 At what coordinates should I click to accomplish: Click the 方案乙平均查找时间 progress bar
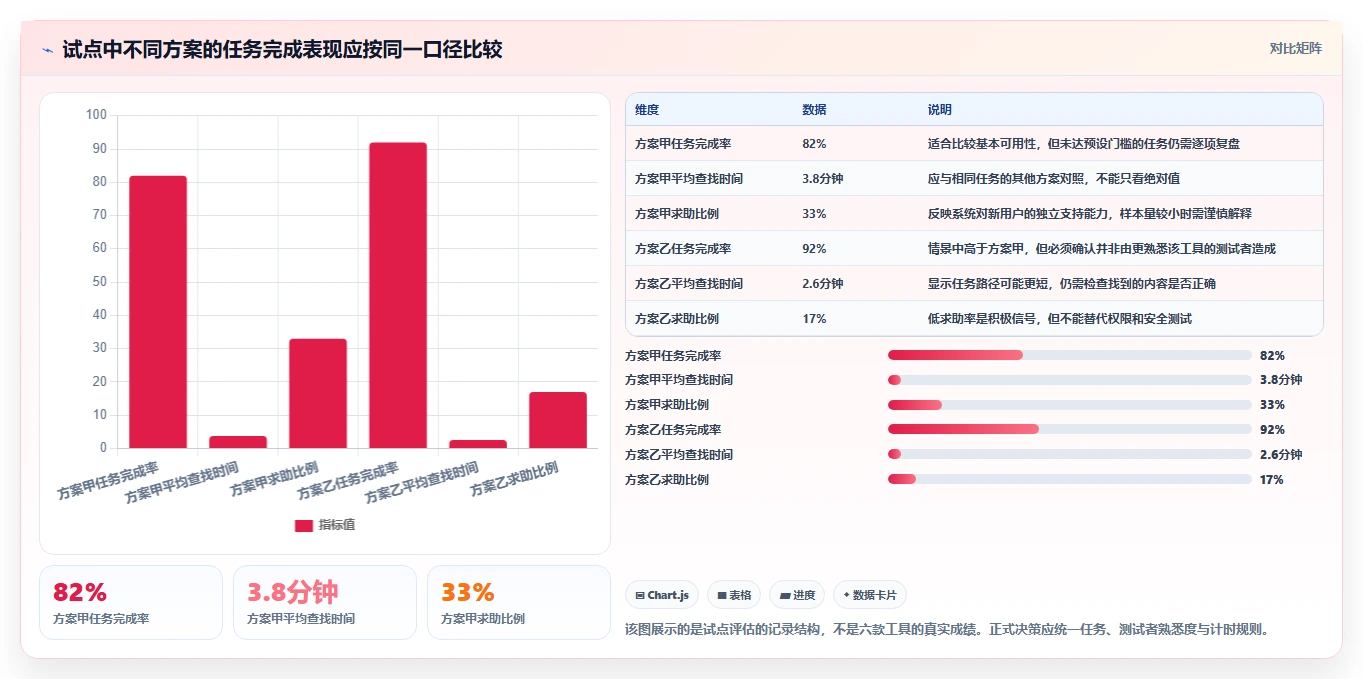point(1070,455)
